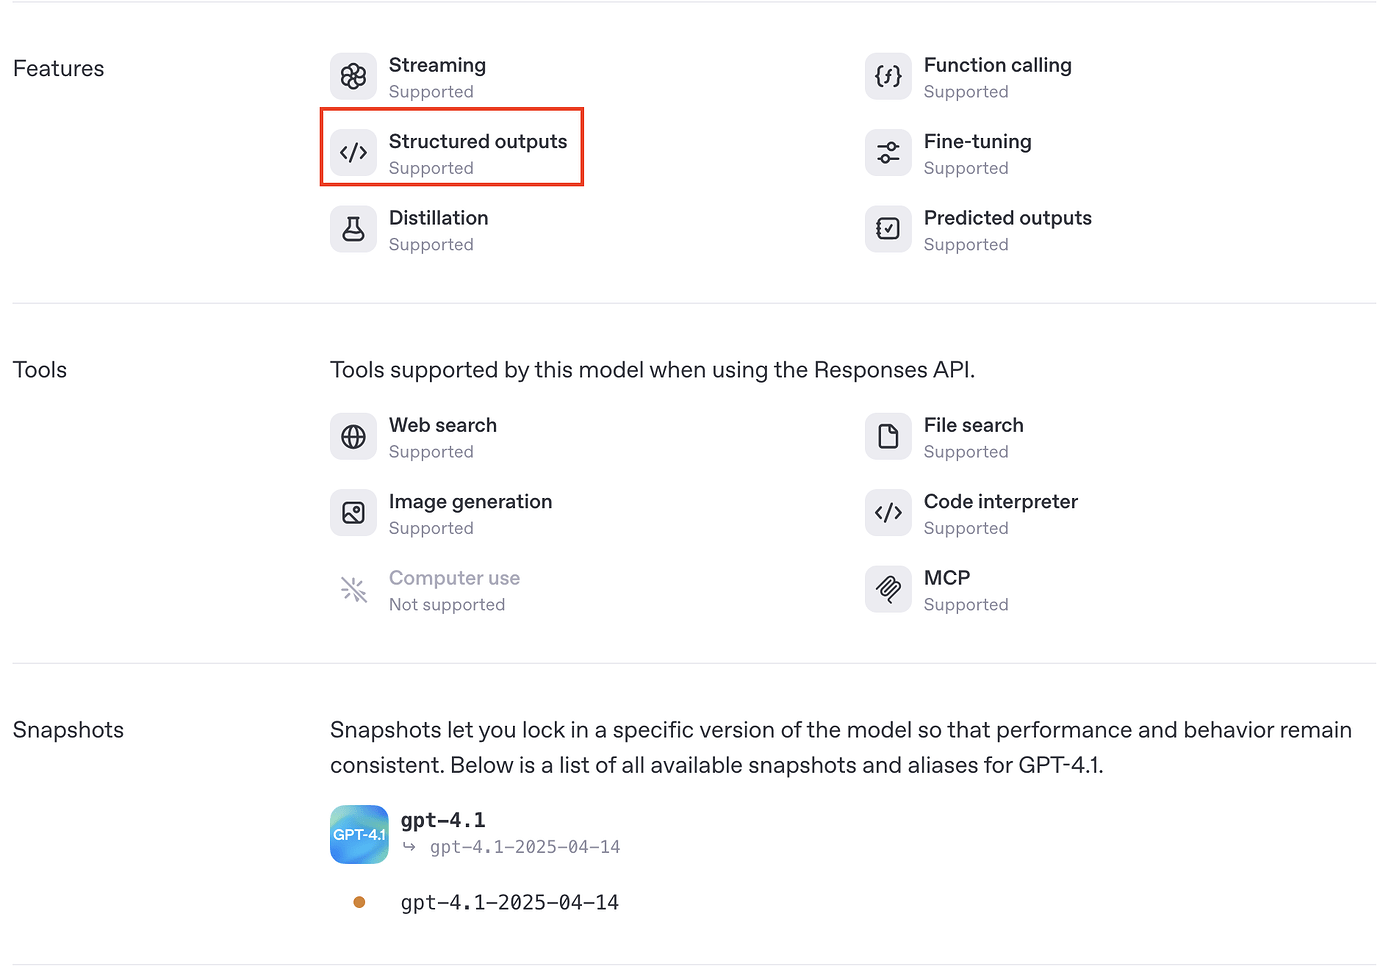Click the orange snapshot status dot

358,901
